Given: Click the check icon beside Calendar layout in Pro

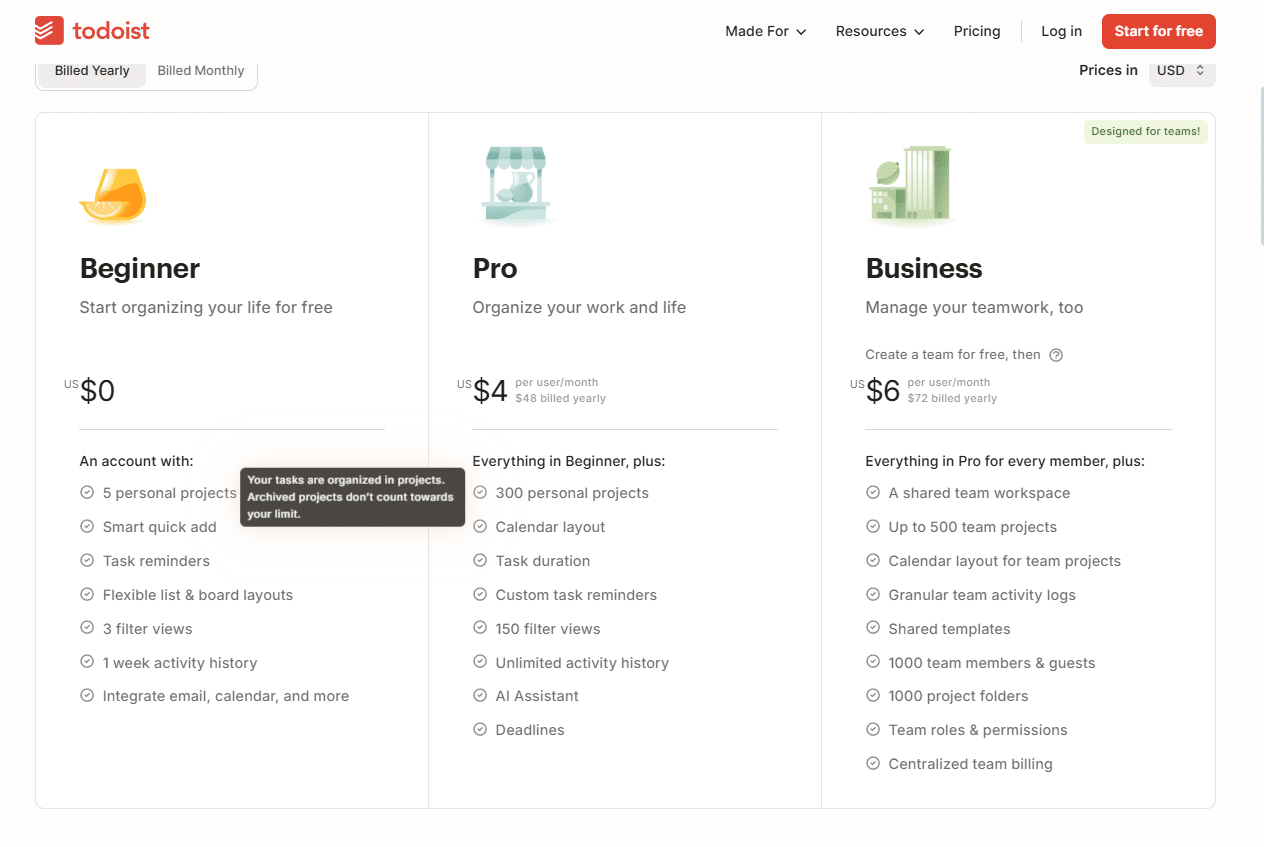Looking at the screenshot, I should [x=480, y=527].
